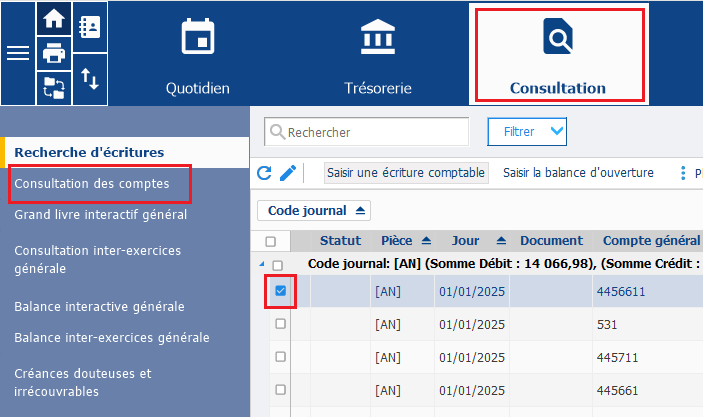The height and width of the screenshot is (417, 703).
Task: Collapse the Code journal AN group
Action: coord(264,263)
